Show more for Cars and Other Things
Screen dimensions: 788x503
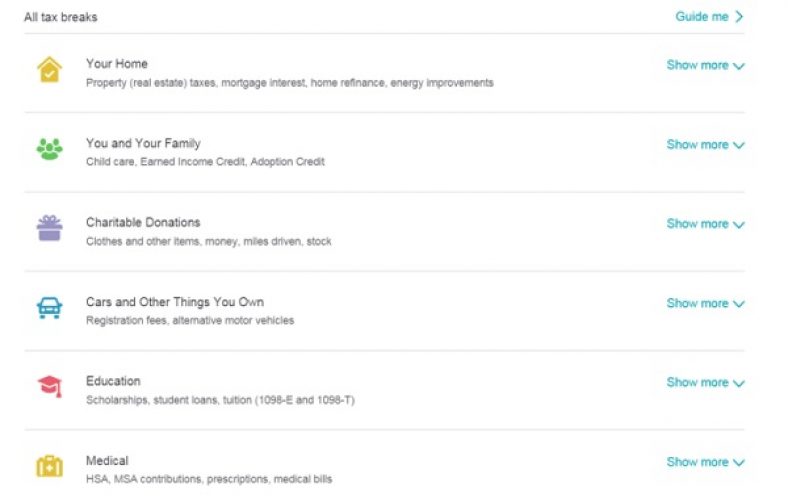pos(705,303)
